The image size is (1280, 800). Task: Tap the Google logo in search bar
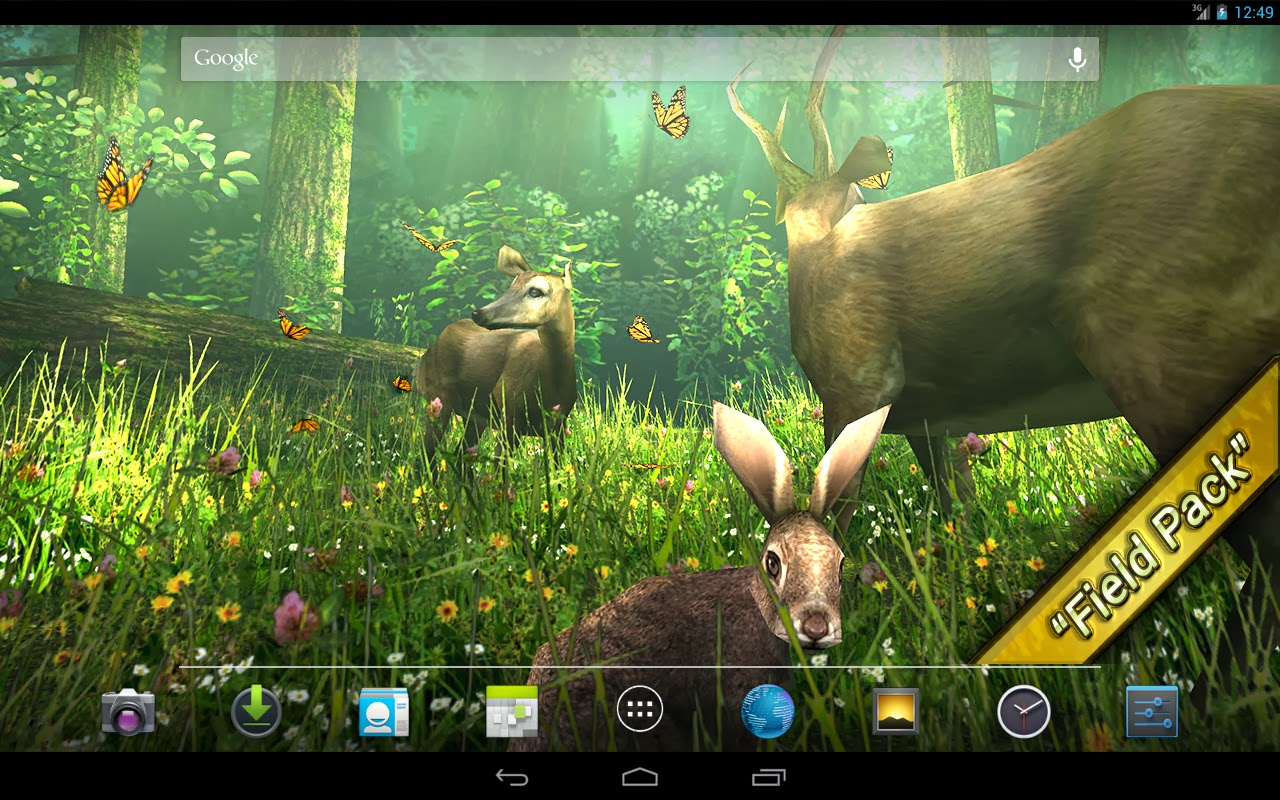(226, 59)
